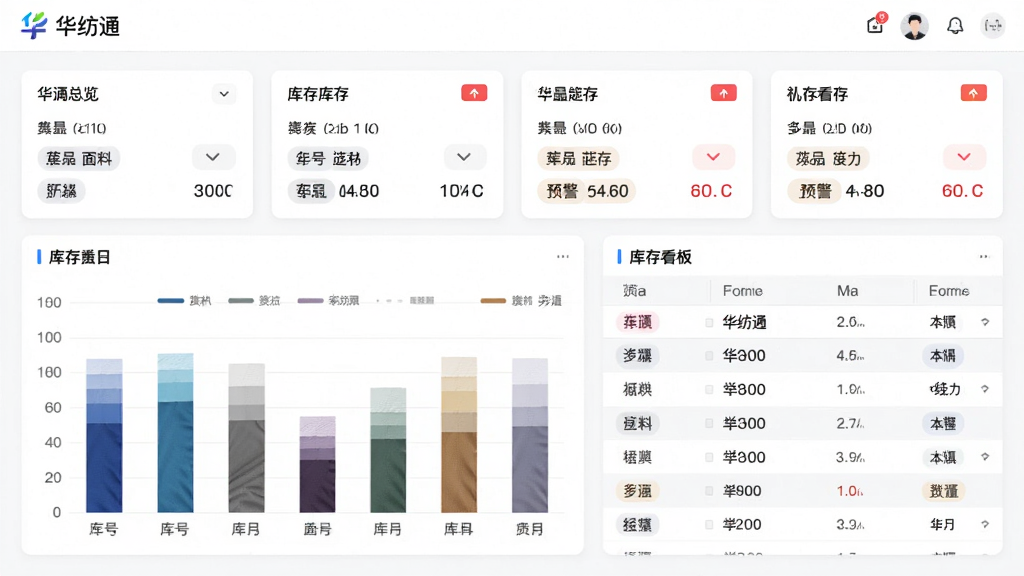1024x576 pixels.
Task: Open the three-dot menu of the bar chart panel
Action: (x=563, y=257)
